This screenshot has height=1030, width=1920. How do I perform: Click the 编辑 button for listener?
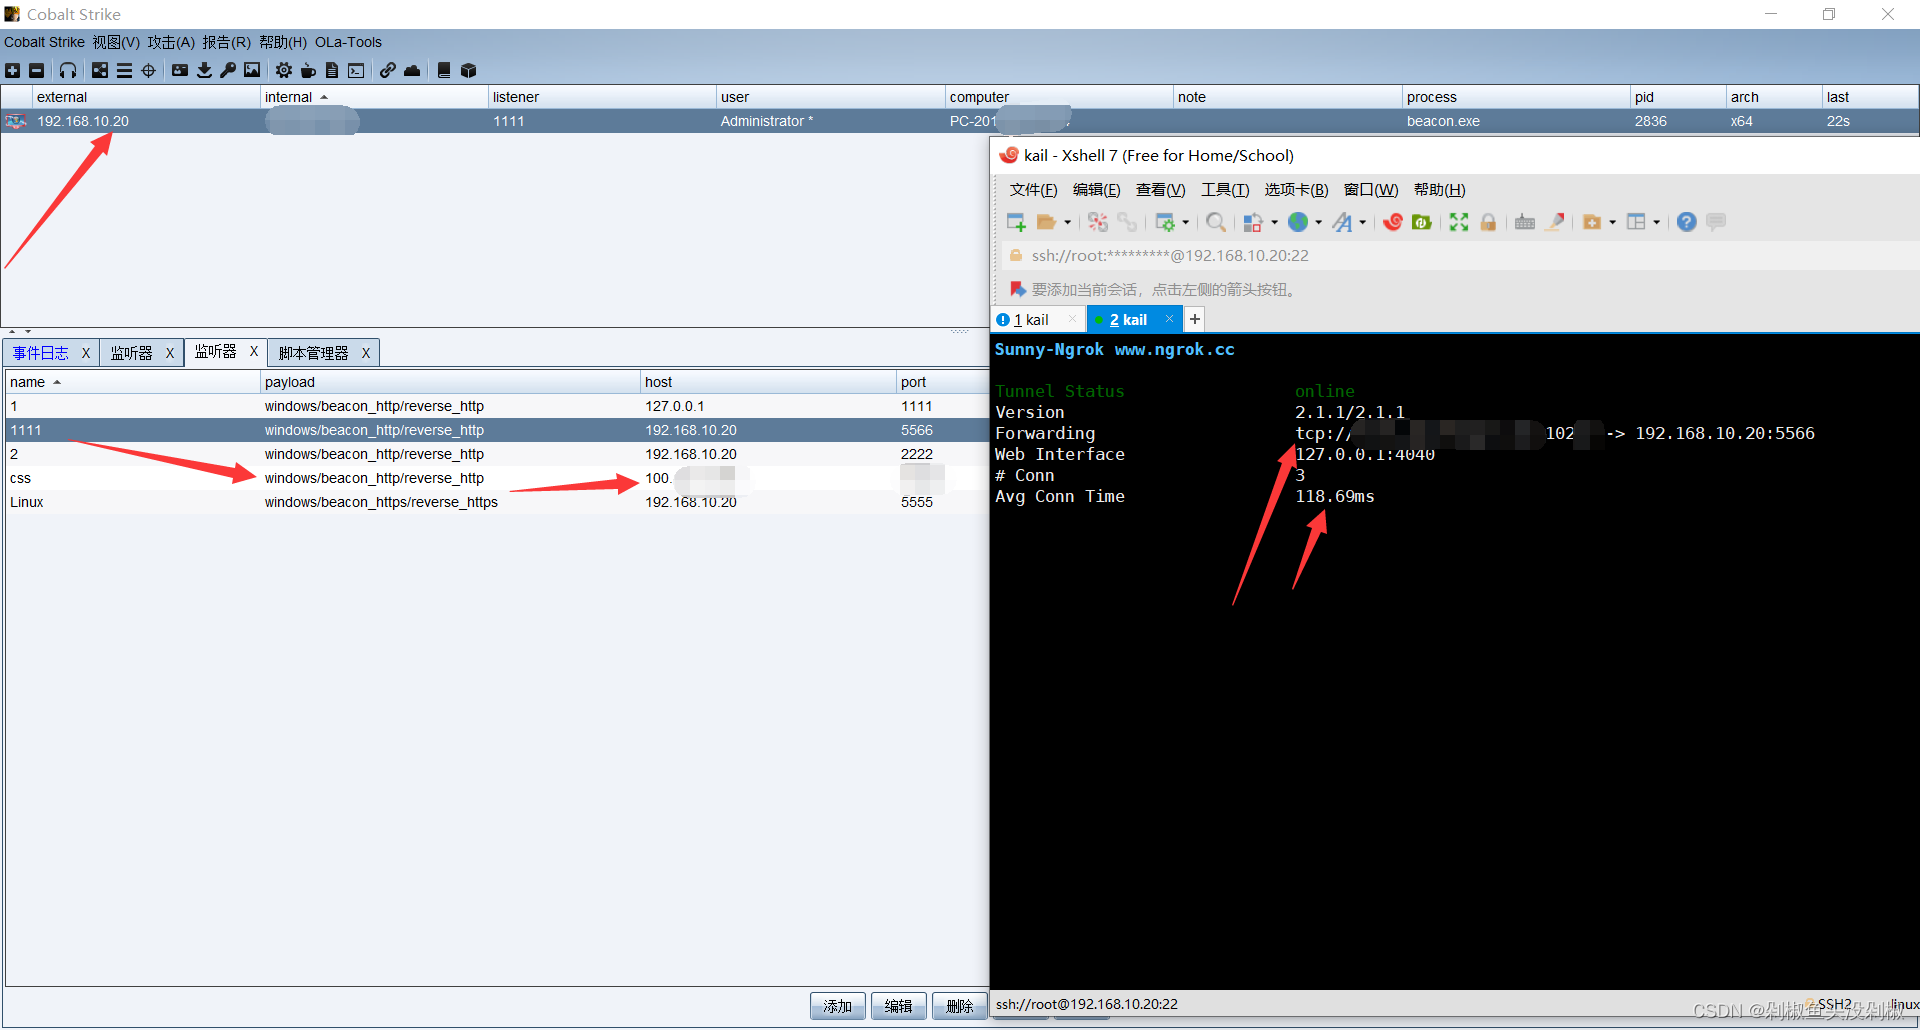[899, 1006]
